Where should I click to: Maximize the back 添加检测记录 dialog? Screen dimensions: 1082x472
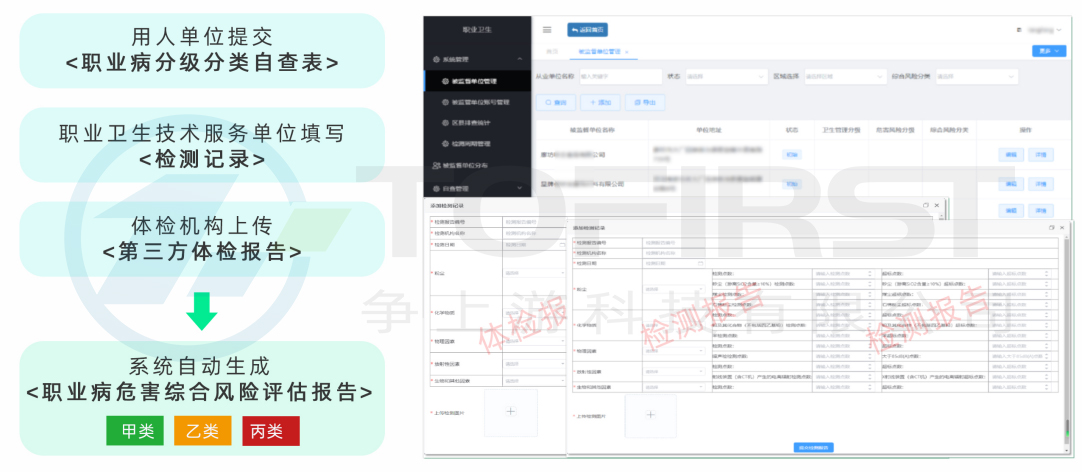[926, 206]
